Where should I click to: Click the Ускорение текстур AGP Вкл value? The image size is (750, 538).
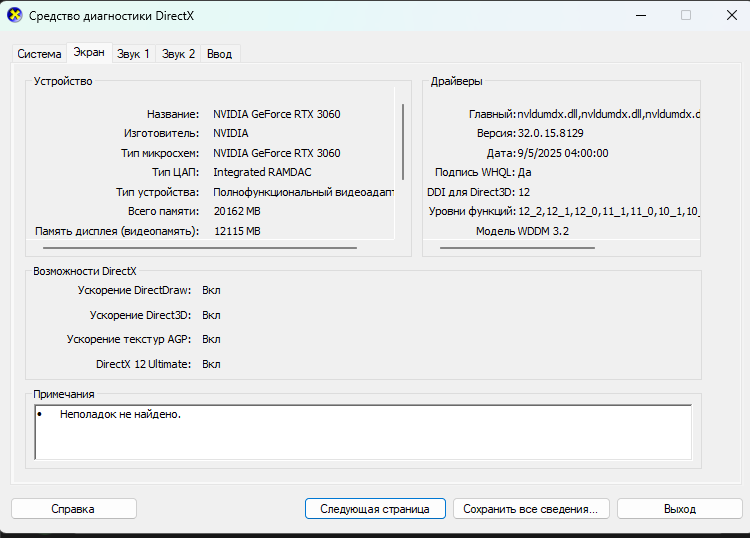pyautogui.click(x=211, y=340)
